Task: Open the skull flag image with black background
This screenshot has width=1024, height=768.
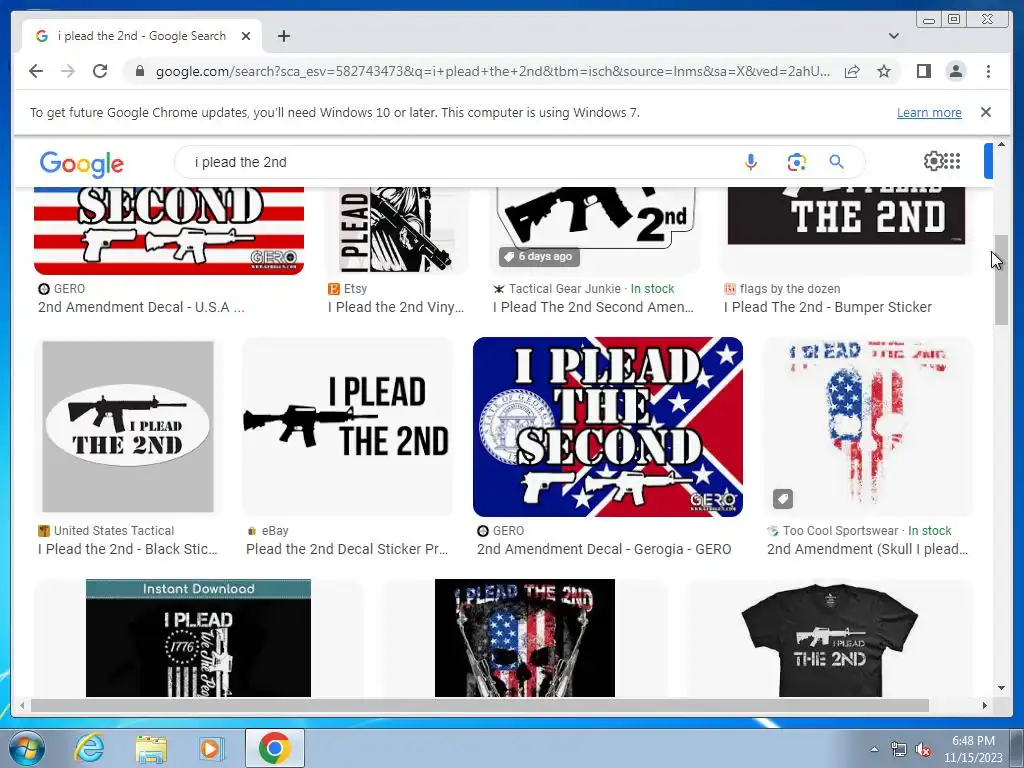Action: coord(525,638)
